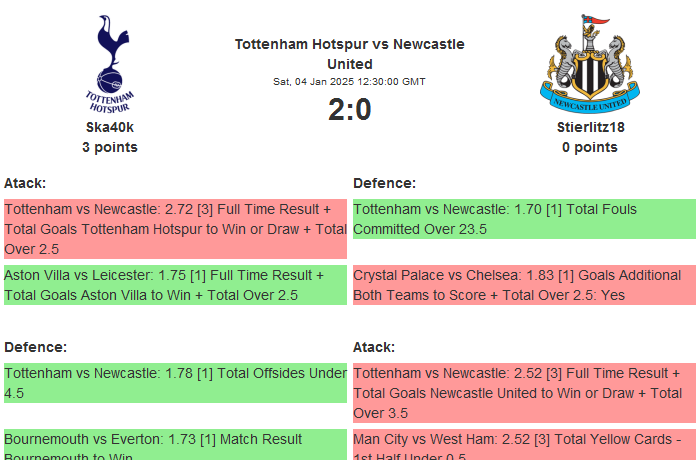Select Stierlitz18's 0 points label
The height and width of the screenshot is (460, 700).
coord(589,147)
